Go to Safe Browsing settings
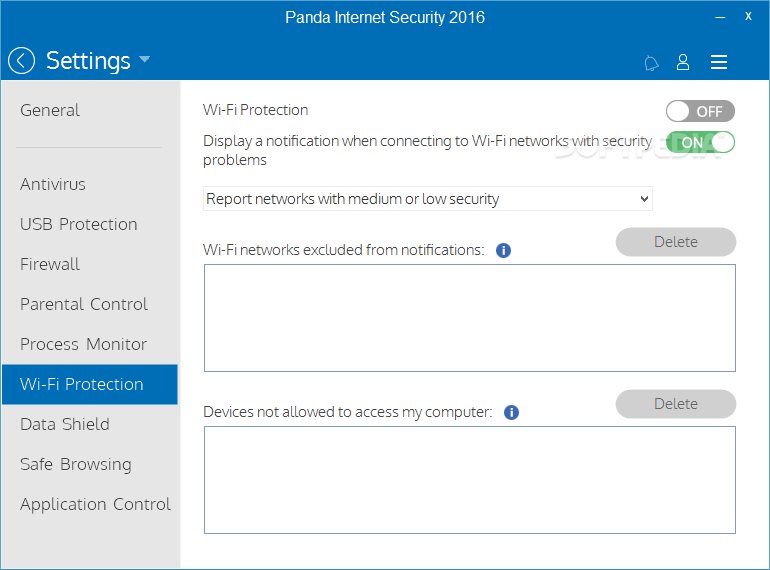Screen dimensions: 770x570 (76, 464)
